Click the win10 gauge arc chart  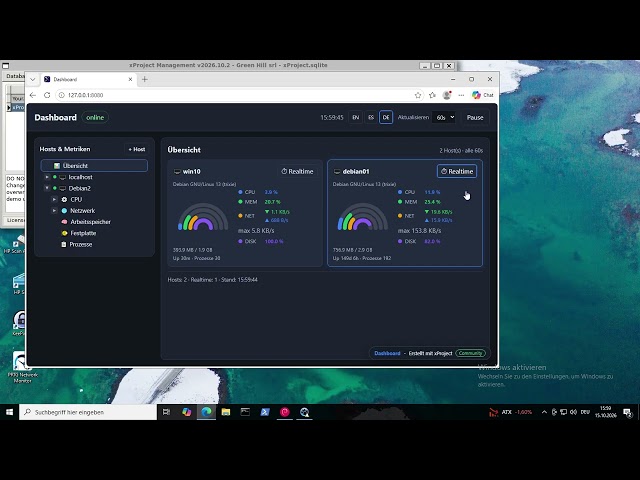point(203,217)
